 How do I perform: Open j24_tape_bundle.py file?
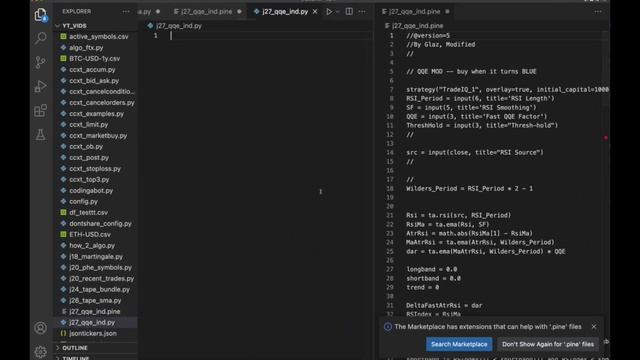coord(99,289)
